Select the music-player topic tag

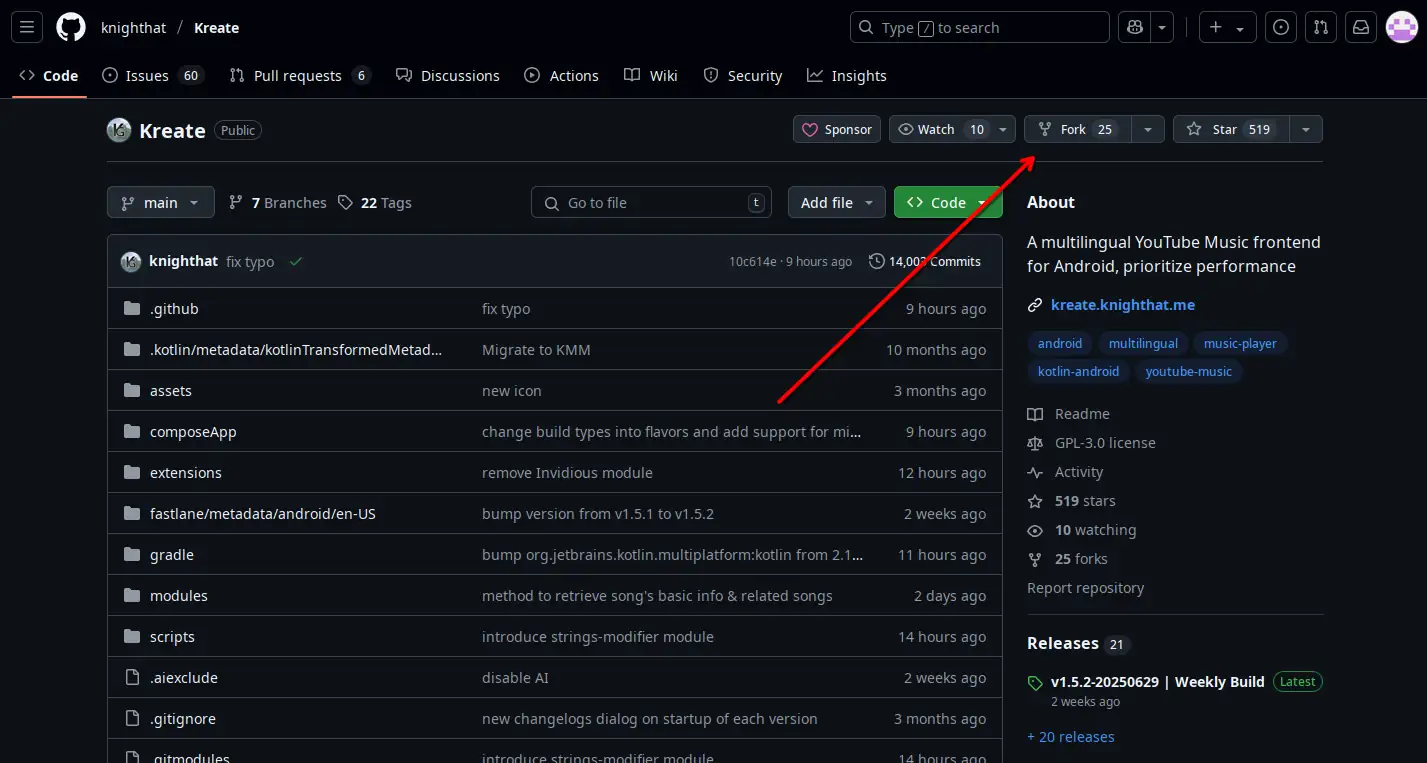tap(1240, 343)
